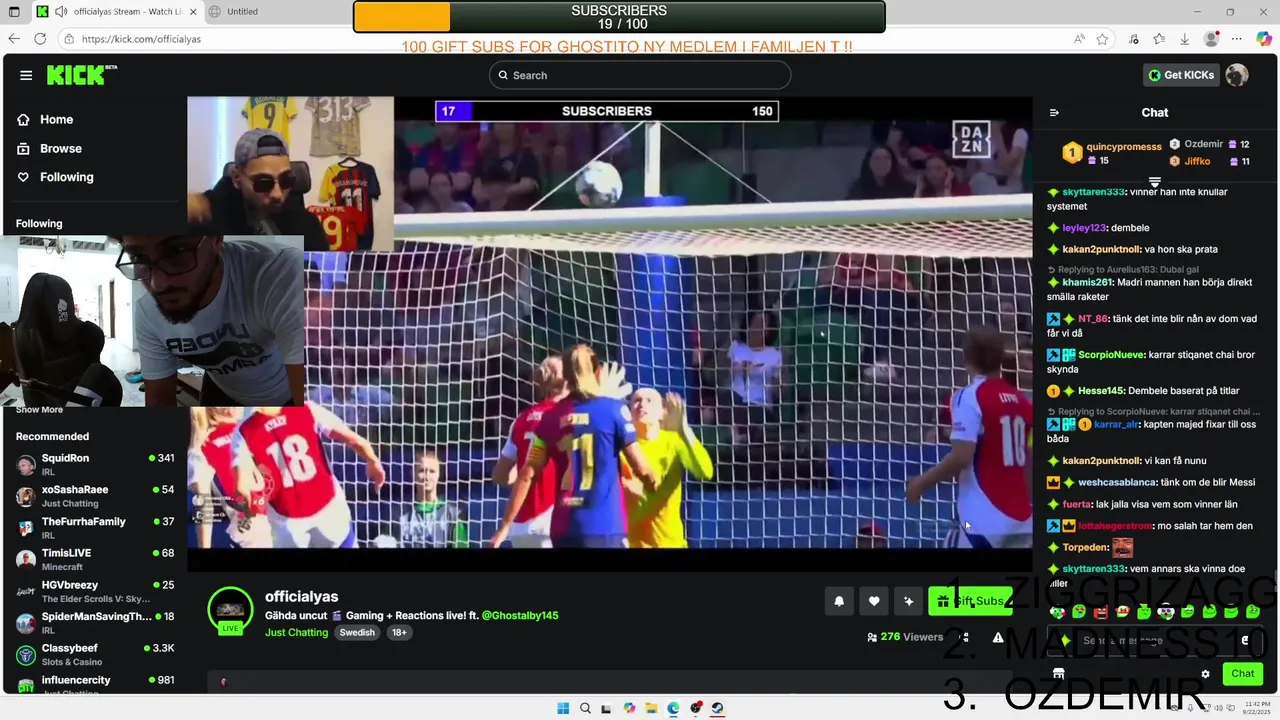Screen dimensions: 1280x720
Task: Click the officialyas channel avatar
Action: (x=230, y=610)
